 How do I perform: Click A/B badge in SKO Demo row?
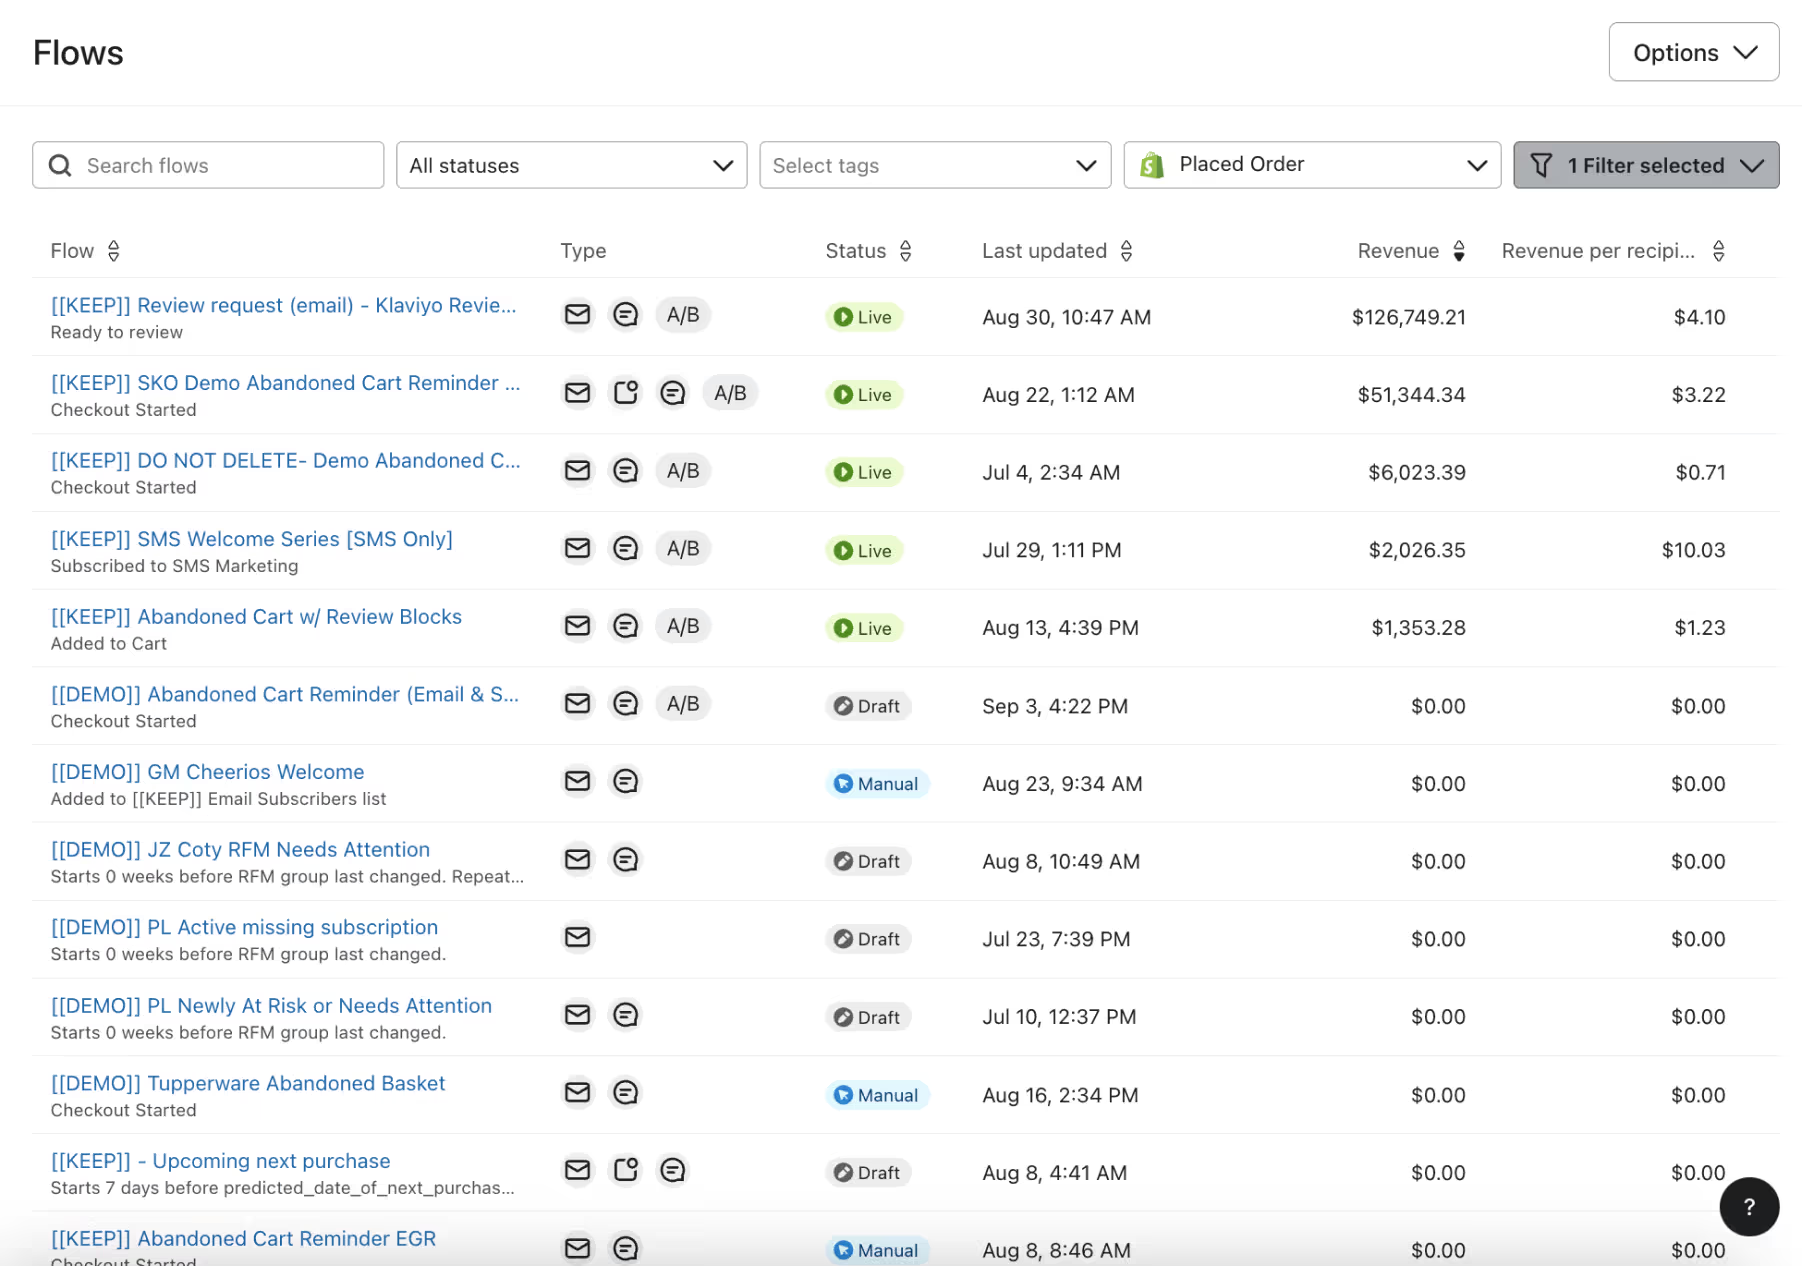pyautogui.click(x=730, y=393)
